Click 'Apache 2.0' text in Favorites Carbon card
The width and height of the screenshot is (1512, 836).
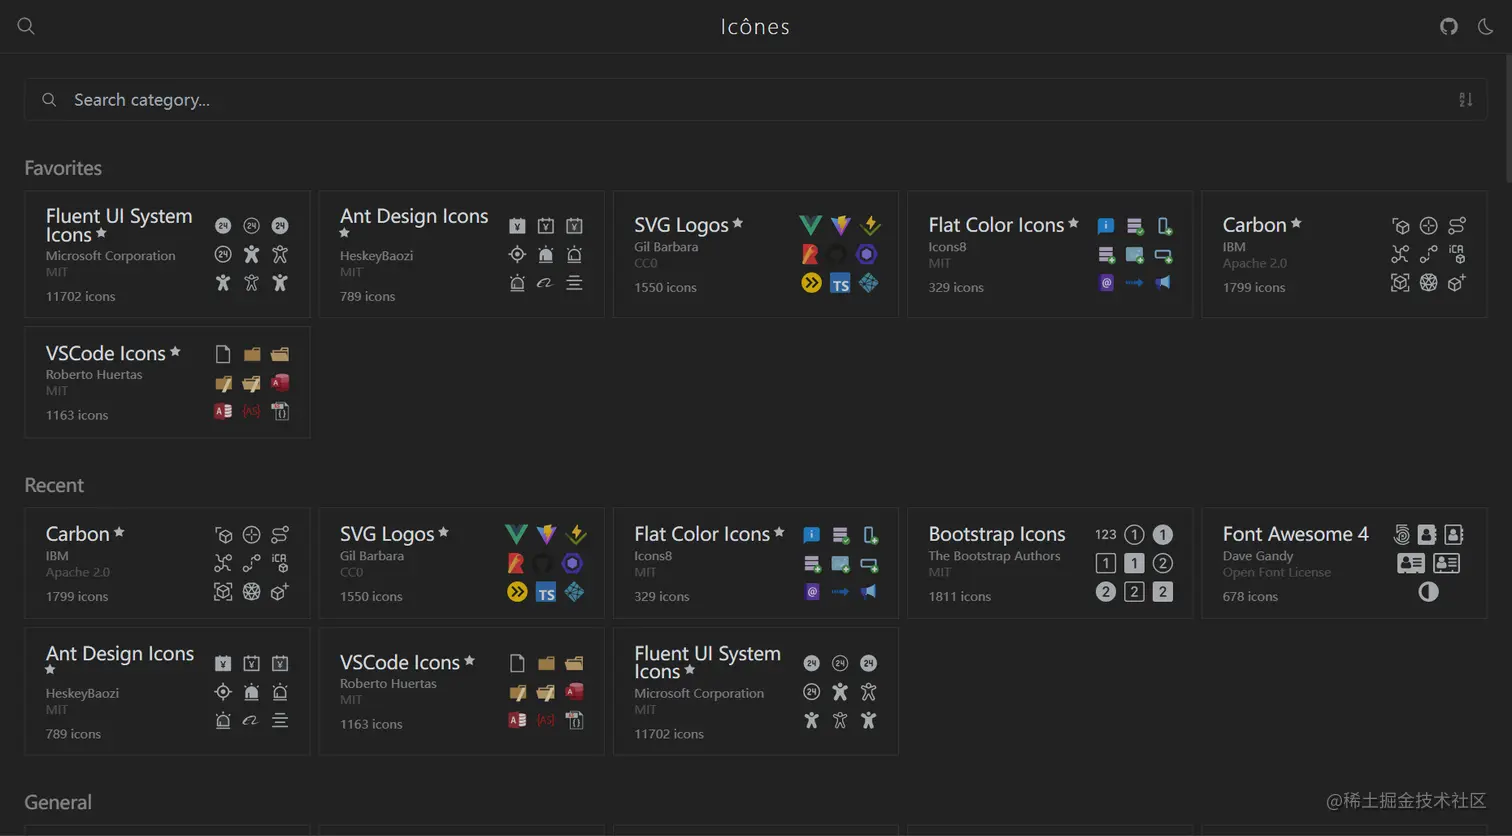(1255, 263)
